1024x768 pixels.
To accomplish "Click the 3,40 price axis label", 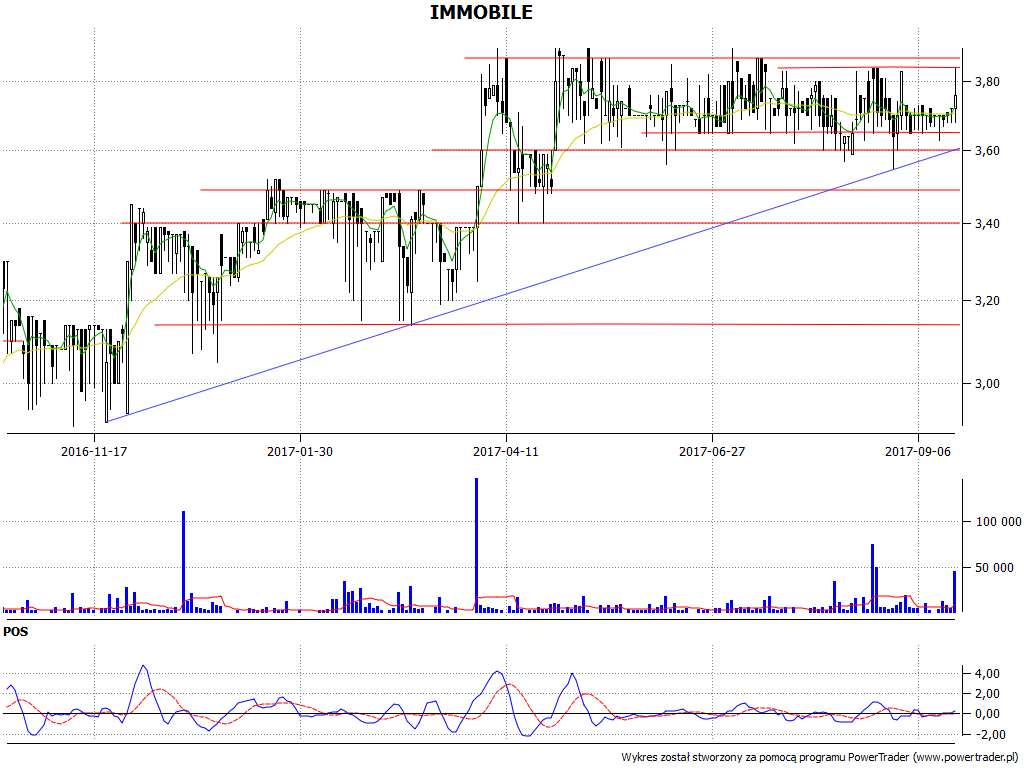I will point(987,224).
